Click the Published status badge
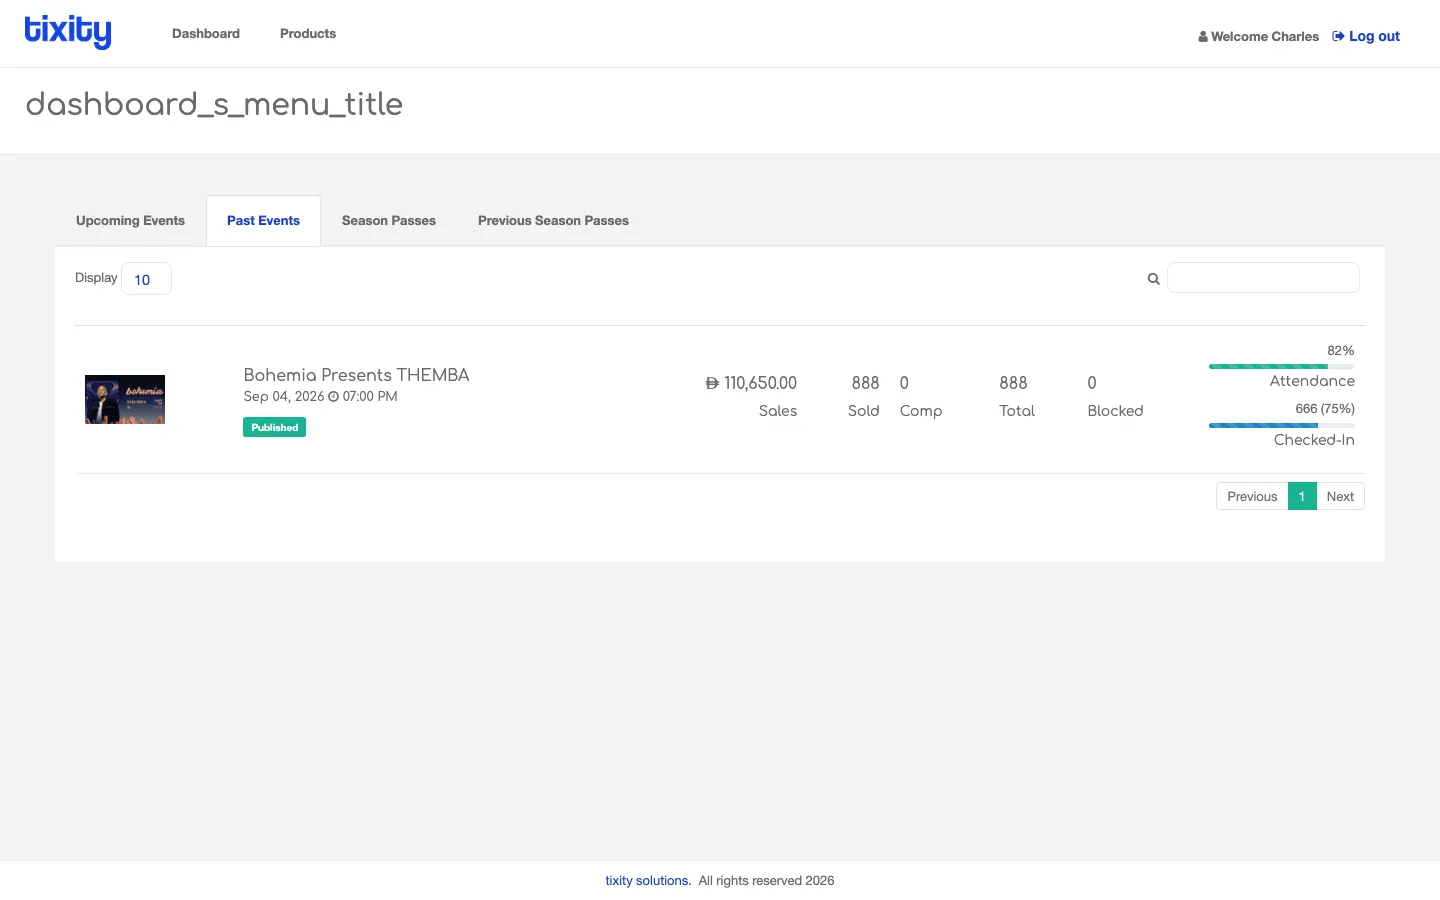The image size is (1440, 900). tap(274, 427)
